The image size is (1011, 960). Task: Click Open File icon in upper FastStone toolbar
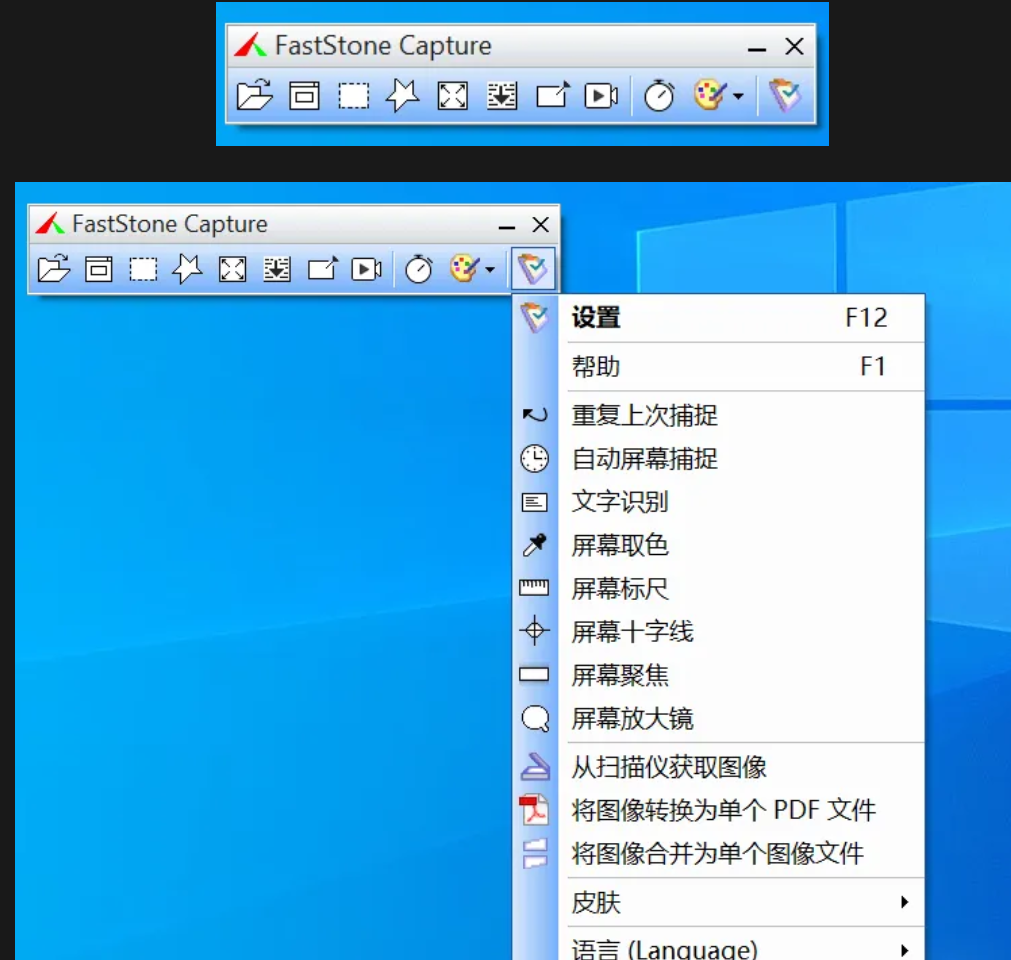[x=255, y=95]
